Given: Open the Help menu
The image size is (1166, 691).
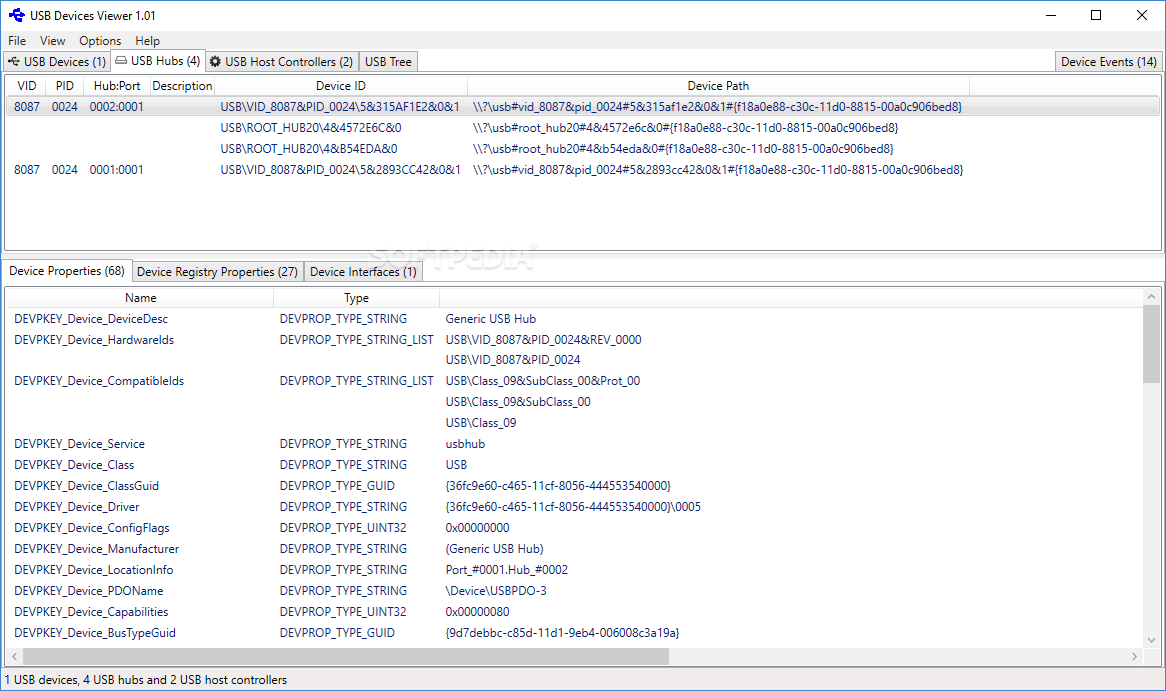Looking at the screenshot, I should (x=147, y=40).
